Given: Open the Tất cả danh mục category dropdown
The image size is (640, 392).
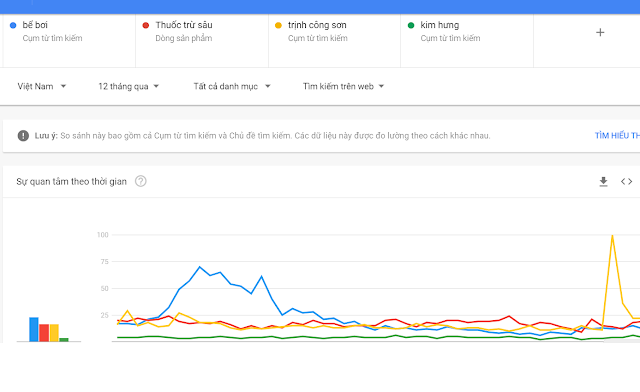Looking at the screenshot, I should (x=232, y=86).
